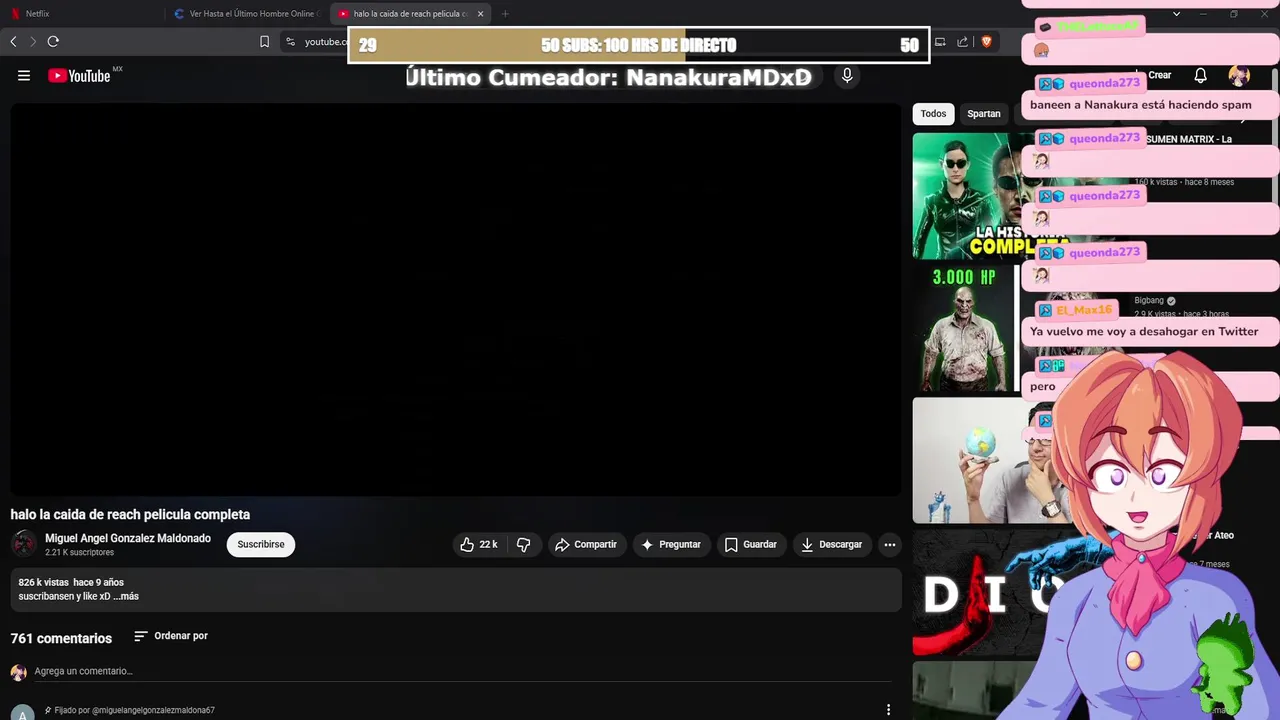Open the account avatar menu
This screenshot has width=1280, height=720.
click(x=1239, y=75)
